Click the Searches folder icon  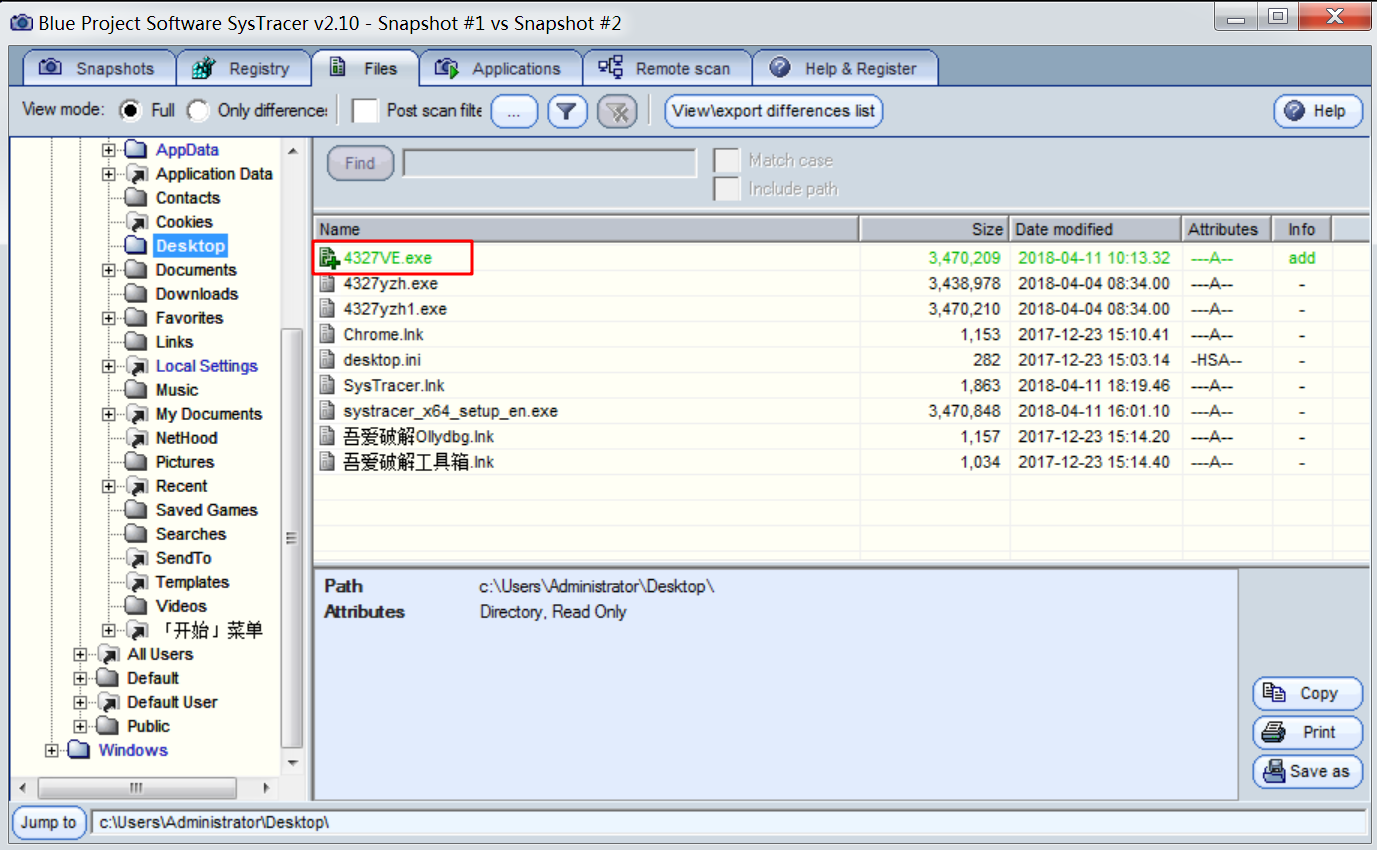(137, 534)
